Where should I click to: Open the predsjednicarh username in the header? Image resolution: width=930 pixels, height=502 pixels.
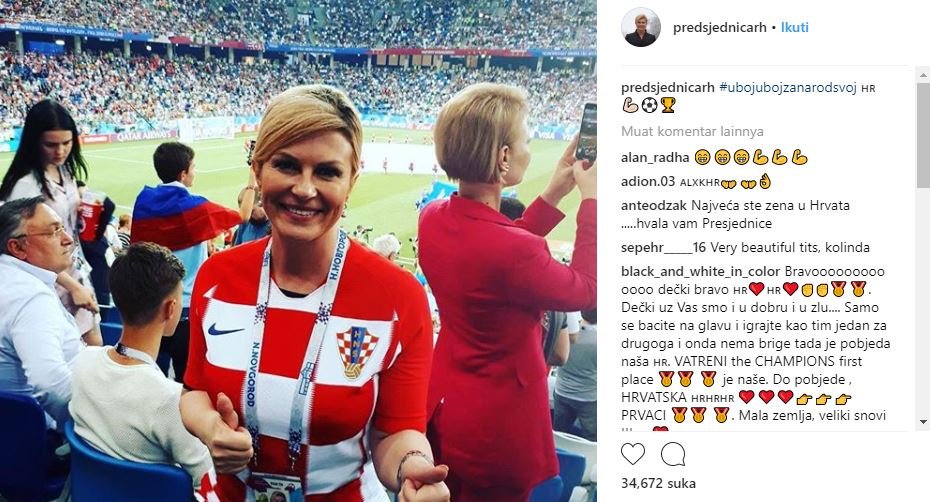pos(720,27)
